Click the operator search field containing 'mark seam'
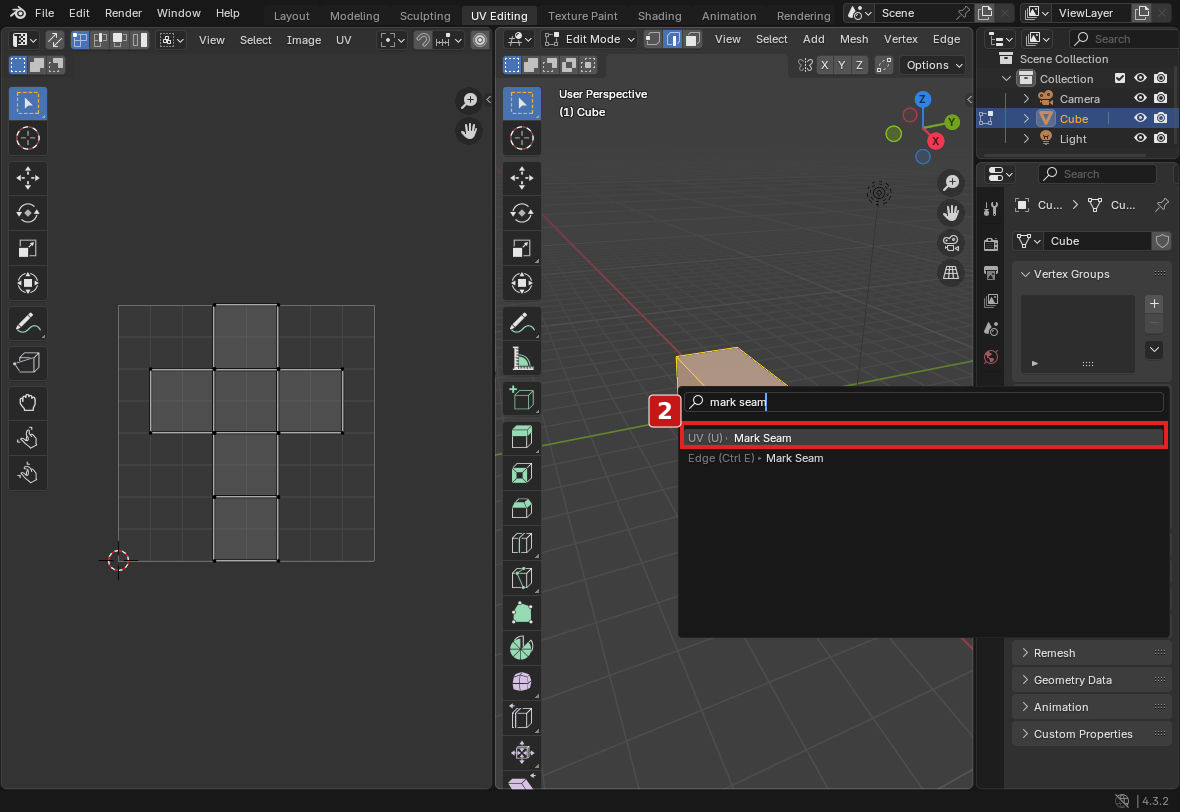1180x812 pixels. point(923,402)
